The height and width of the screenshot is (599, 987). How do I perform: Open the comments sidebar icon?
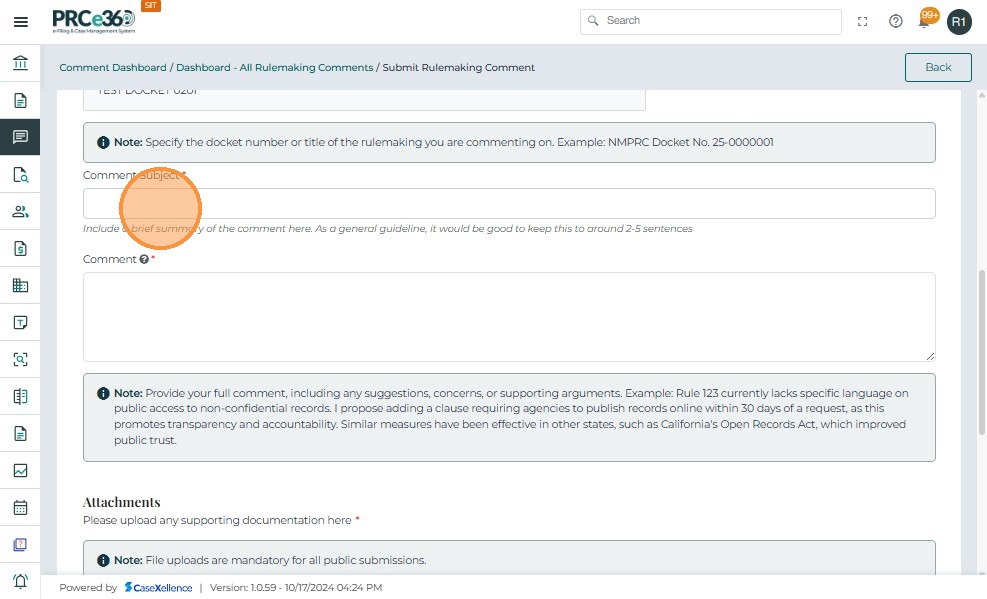coord(20,137)
